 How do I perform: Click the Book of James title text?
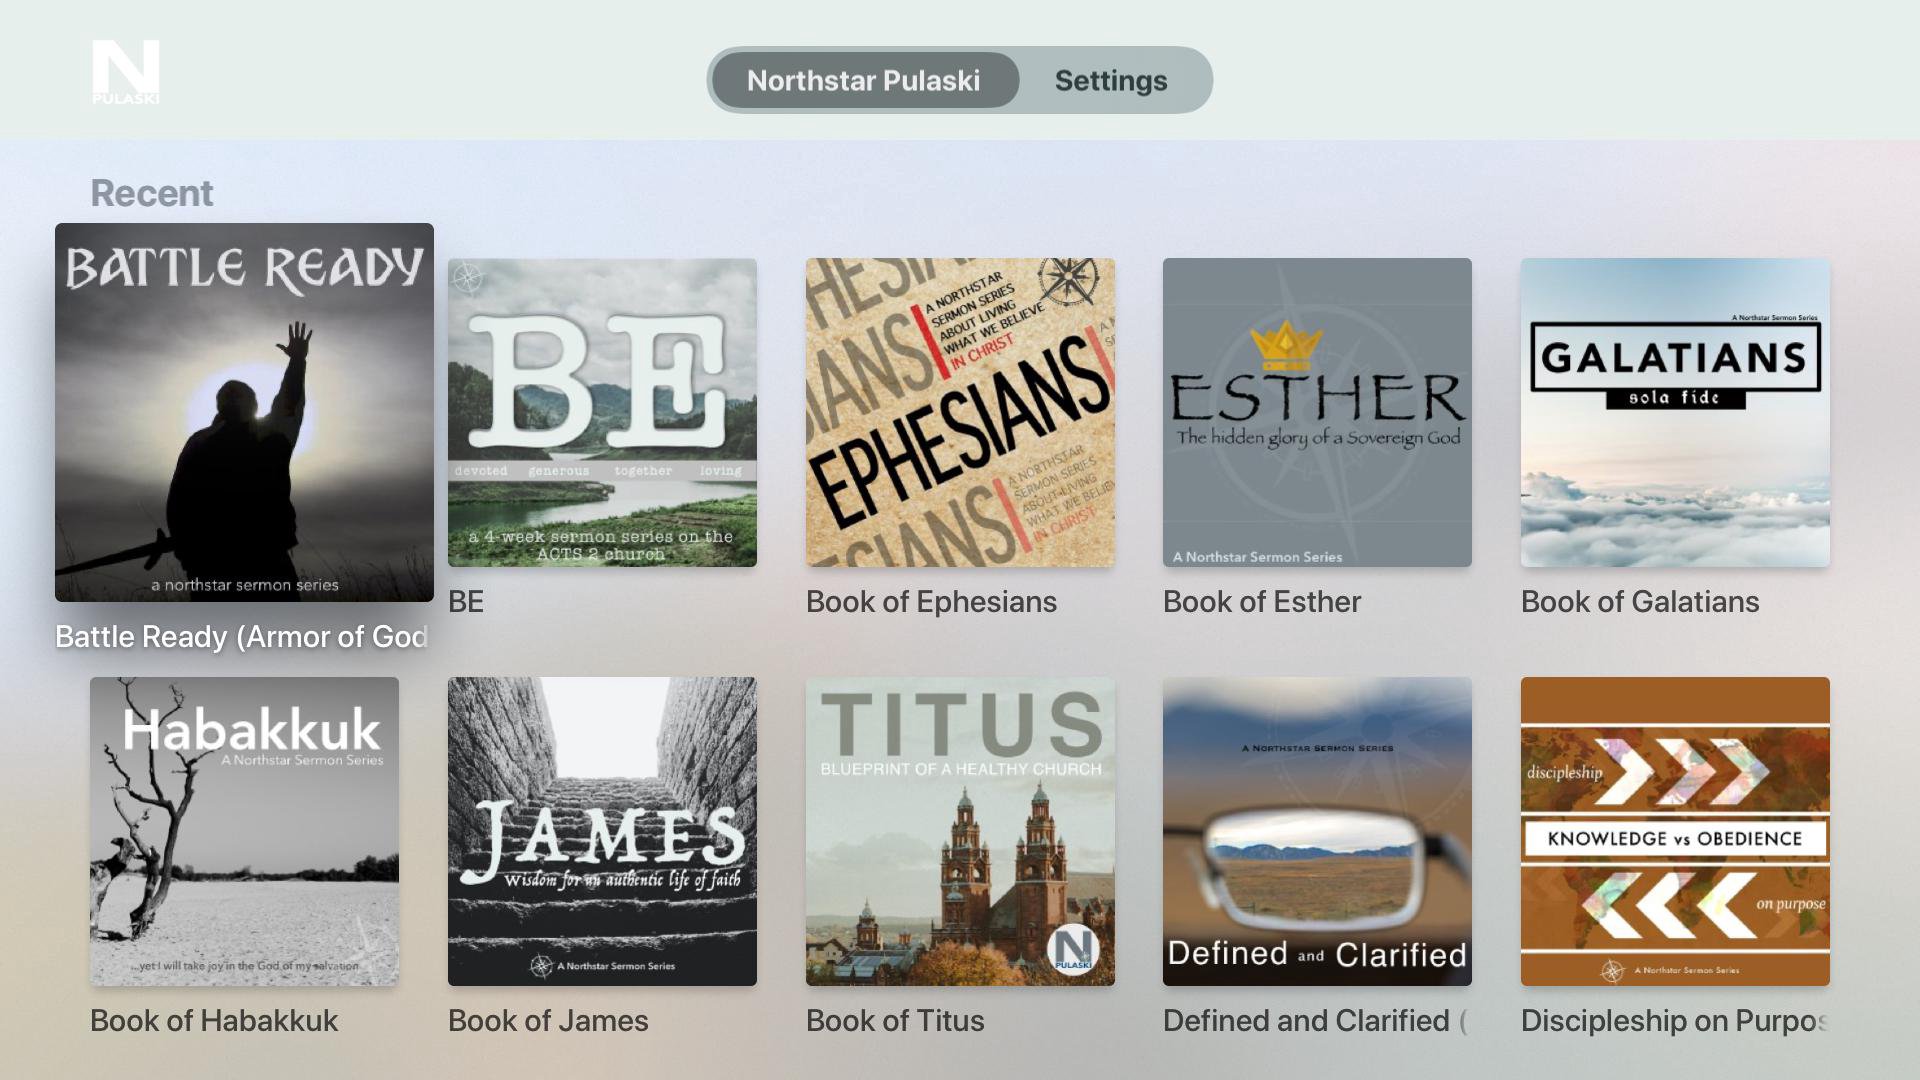click(548, 1021)
